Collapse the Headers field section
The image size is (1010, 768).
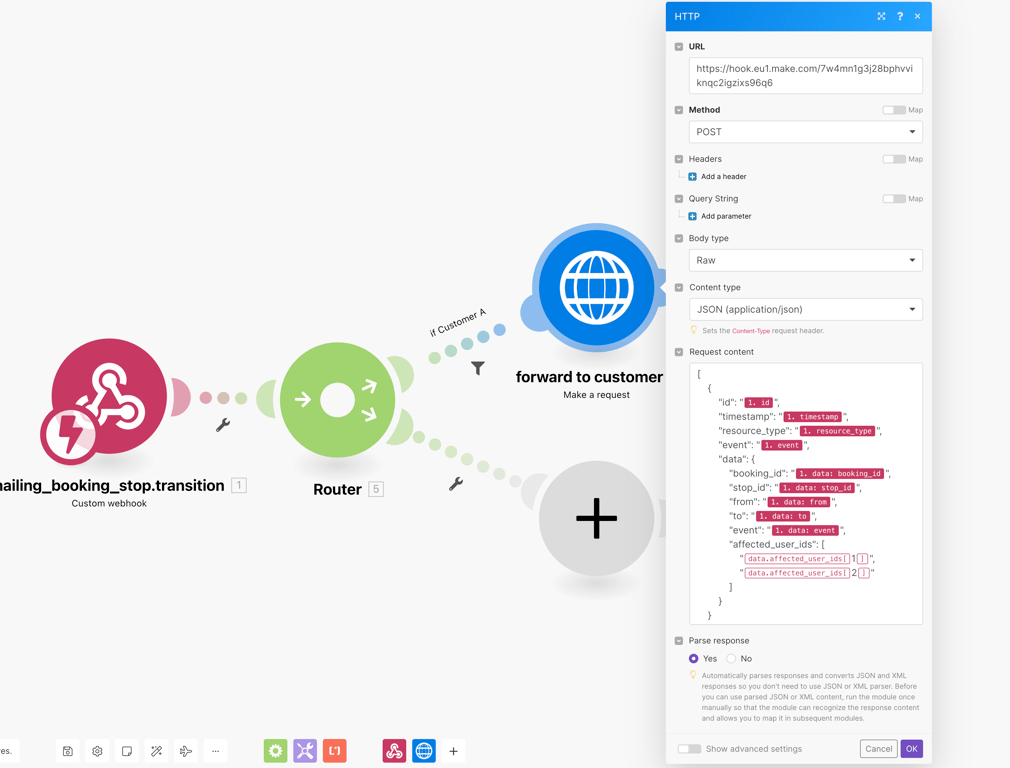(679, 159)
